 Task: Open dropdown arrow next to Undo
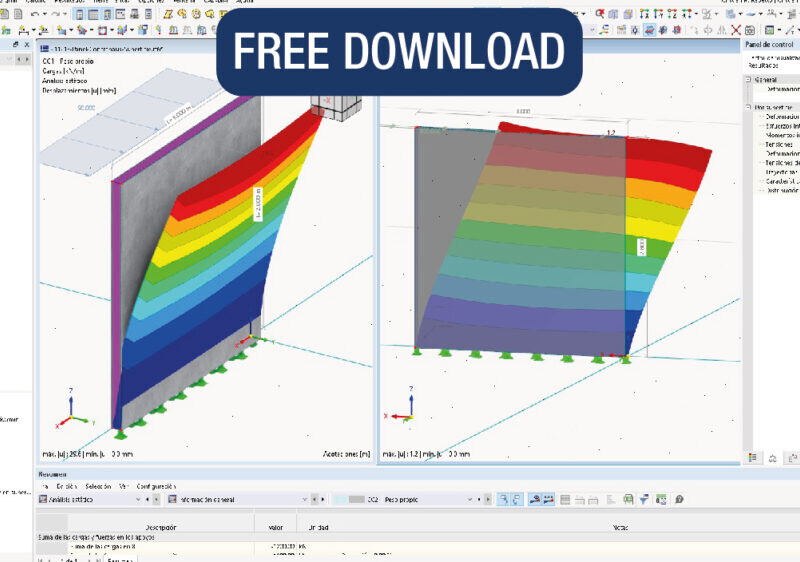[x=45, y=14]
